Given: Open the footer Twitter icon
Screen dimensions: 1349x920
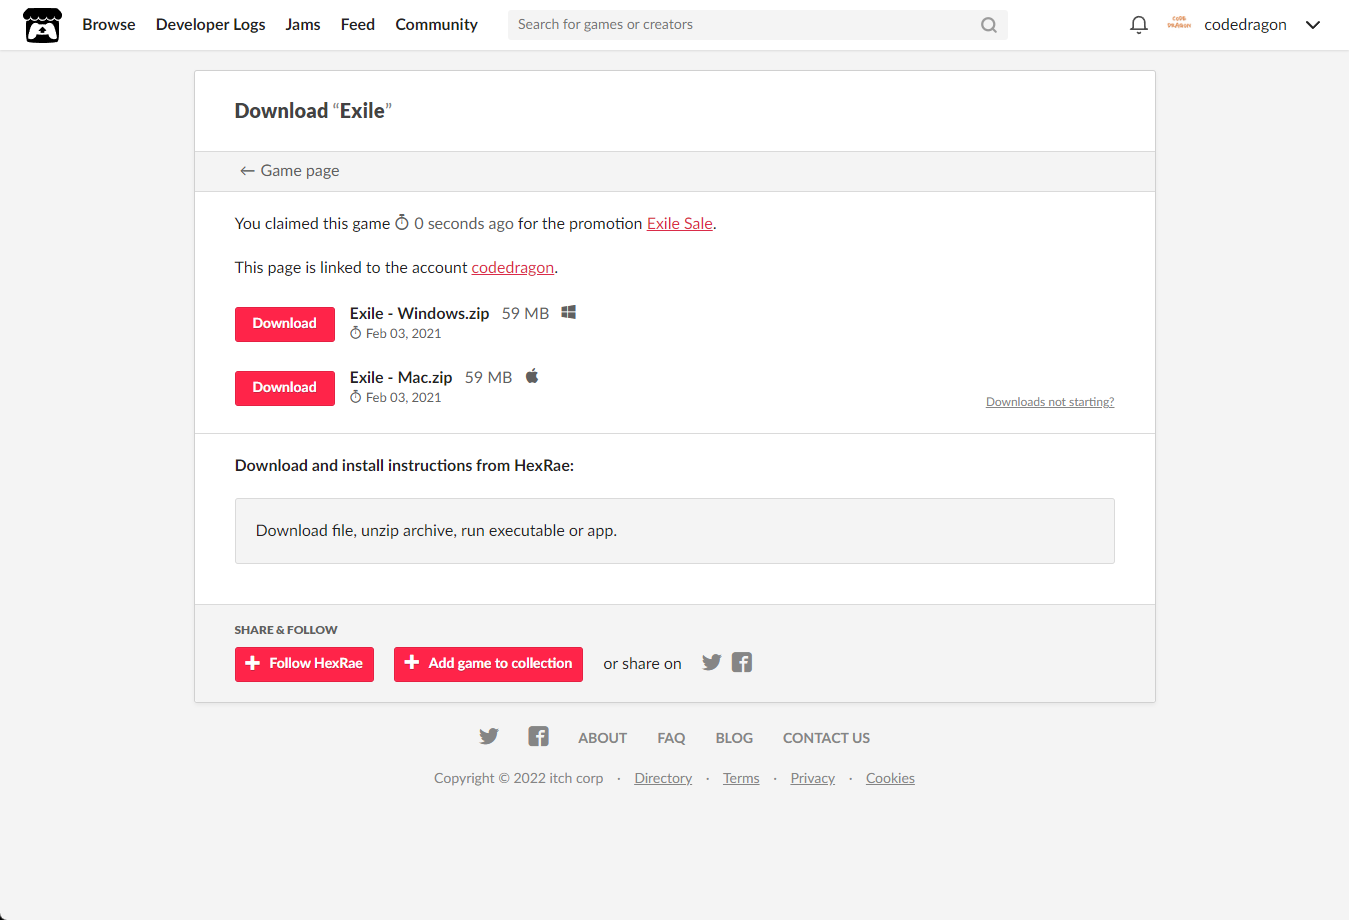Looking at the screenshot, I should [x=489, y=737].
